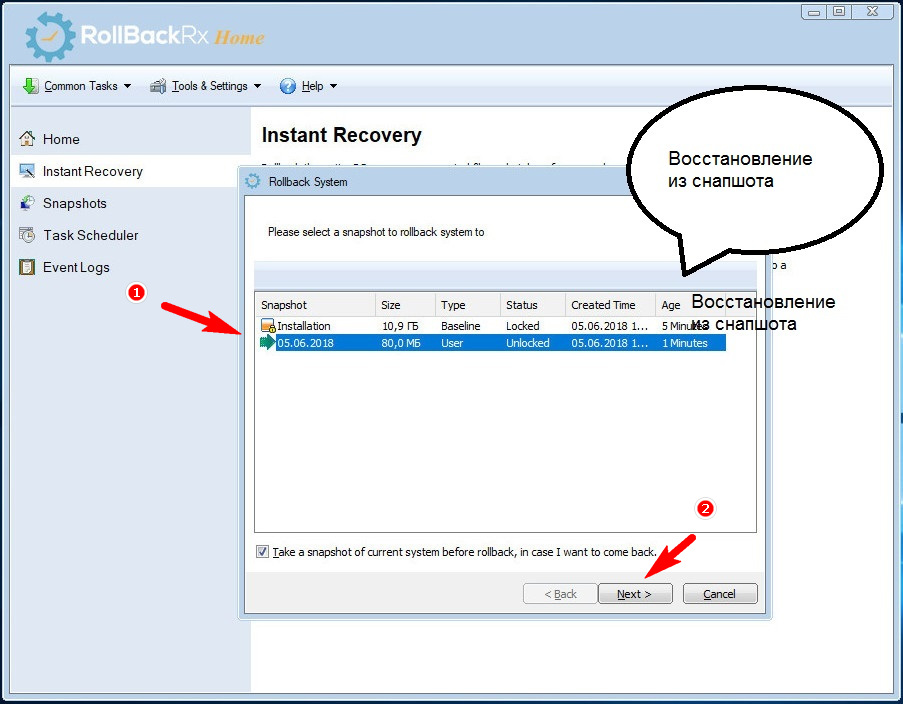Sort by Size column header
Viewport: 903px width, 704px height.
(405, 305)
